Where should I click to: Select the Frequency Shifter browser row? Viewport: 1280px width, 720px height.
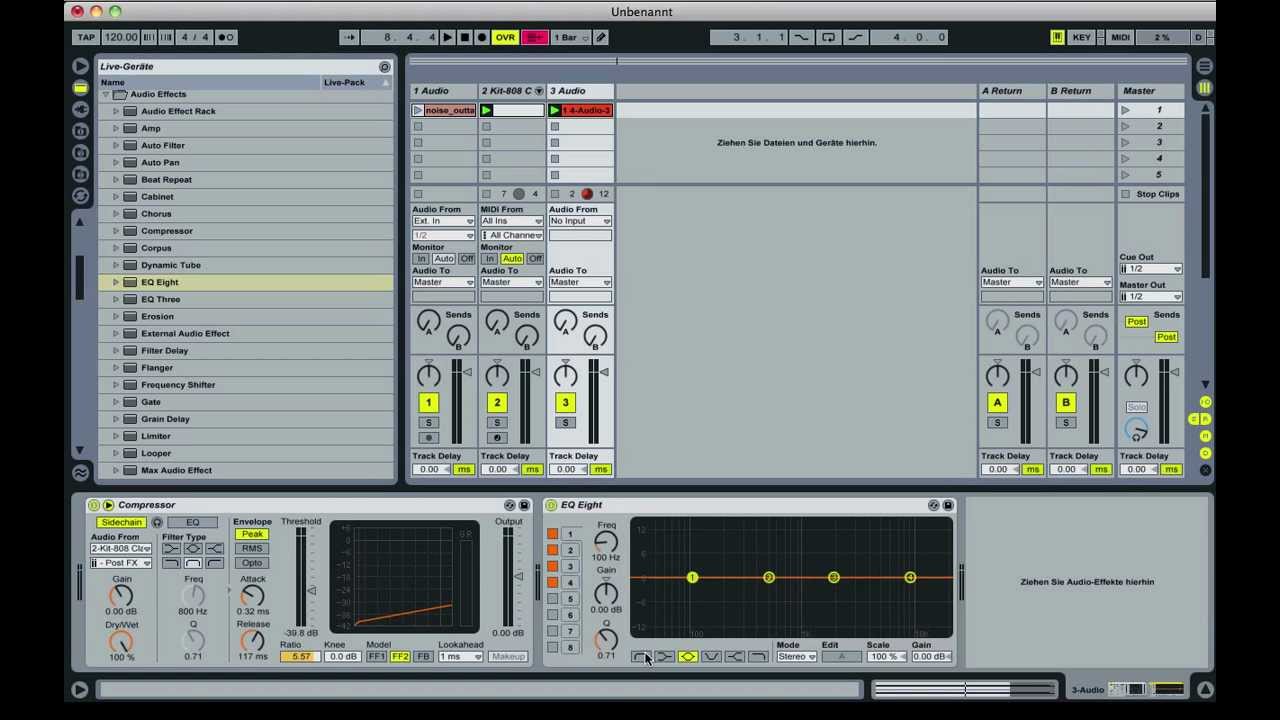[245, 385]
